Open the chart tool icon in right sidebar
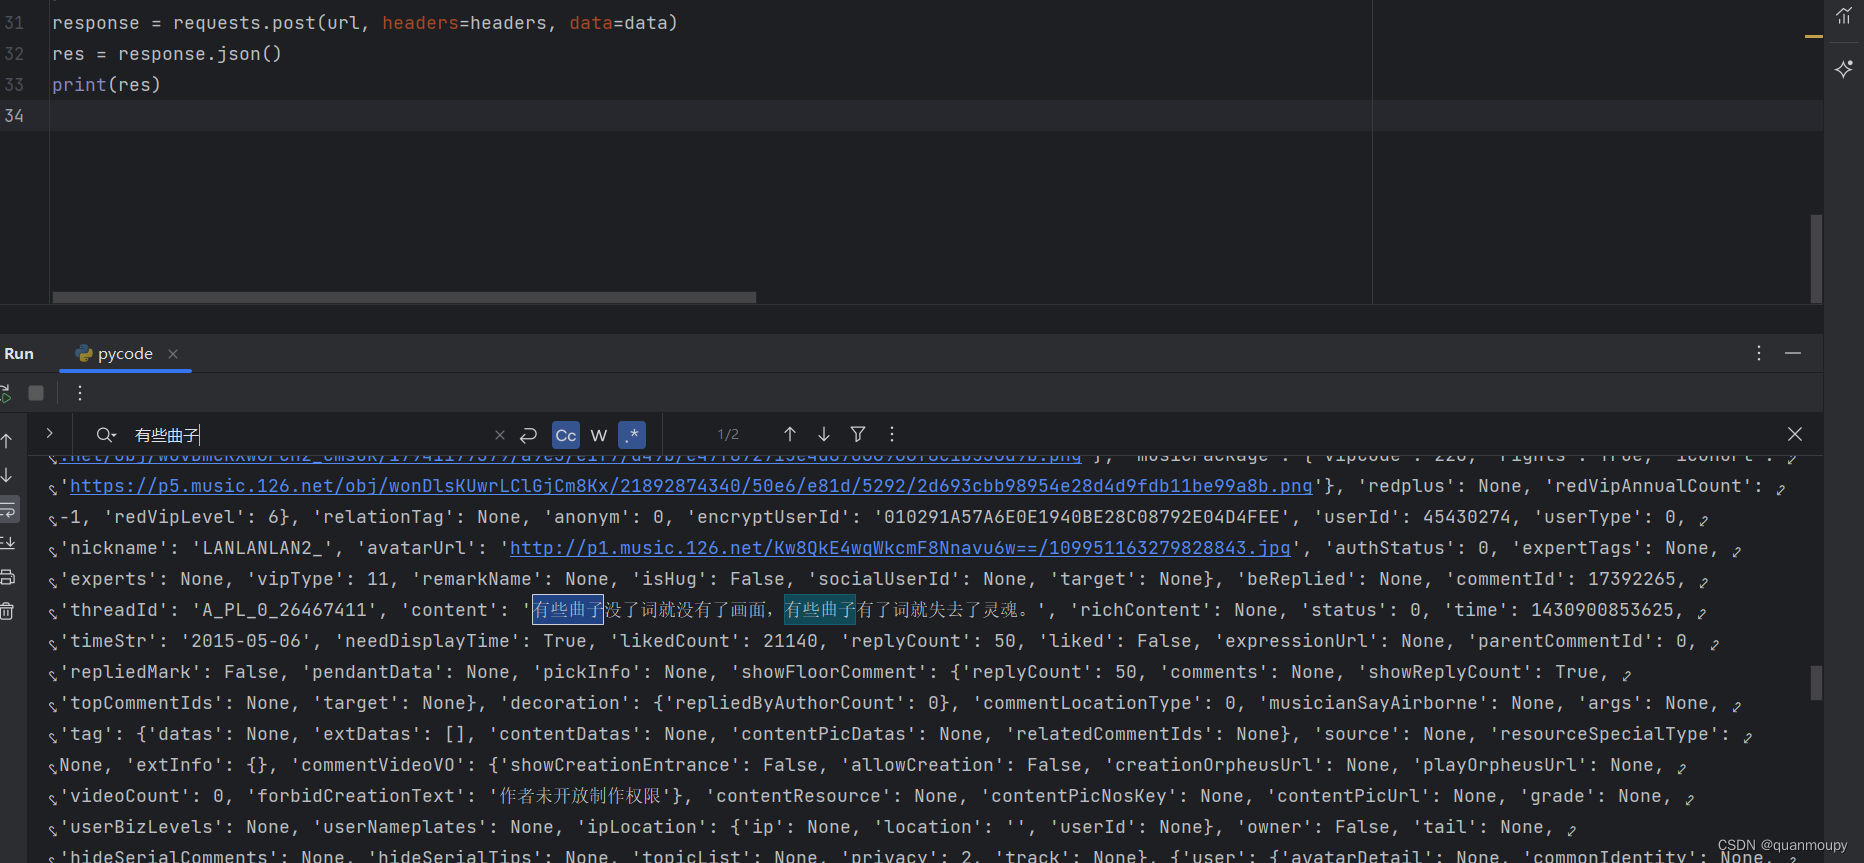Viewport: 1864px width, 863px height. coord(1844,15)
